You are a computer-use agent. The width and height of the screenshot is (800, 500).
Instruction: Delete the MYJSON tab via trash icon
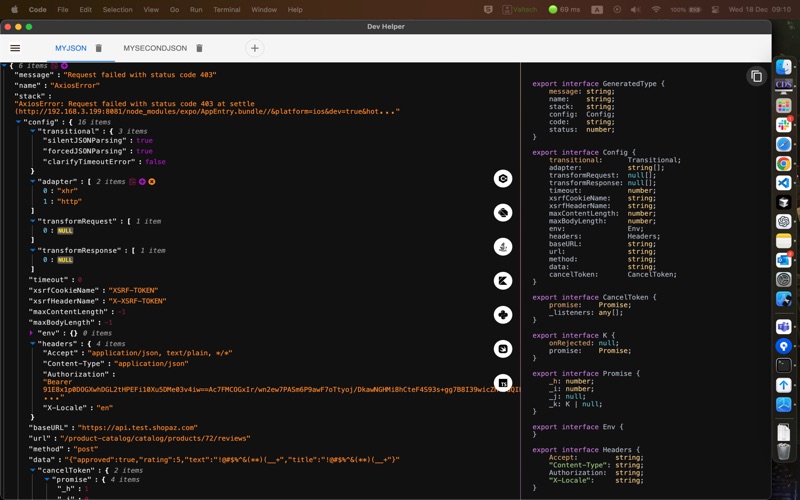point(98,48)
